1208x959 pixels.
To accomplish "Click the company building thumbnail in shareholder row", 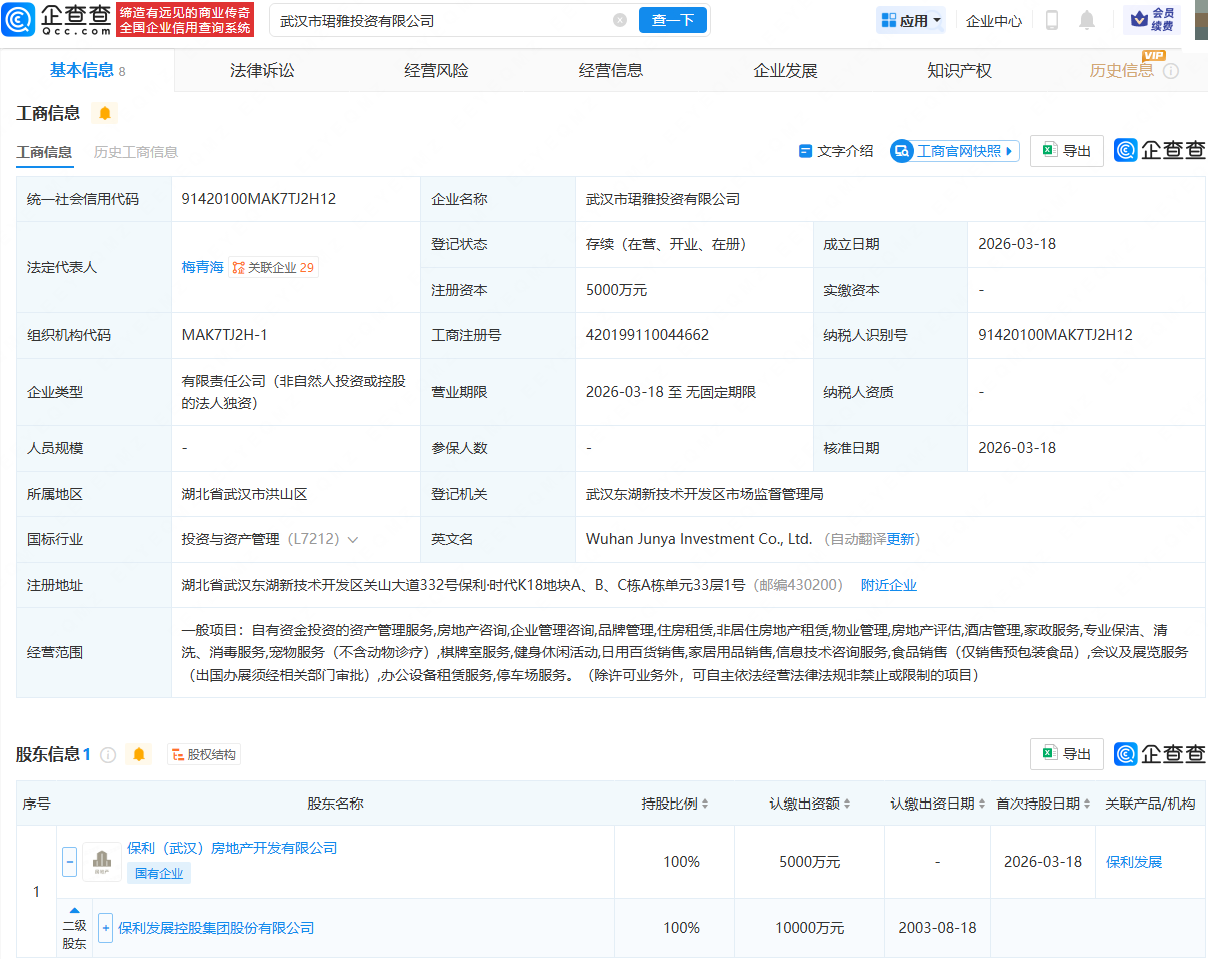I will pyautogui.click(x=101, y=861).
